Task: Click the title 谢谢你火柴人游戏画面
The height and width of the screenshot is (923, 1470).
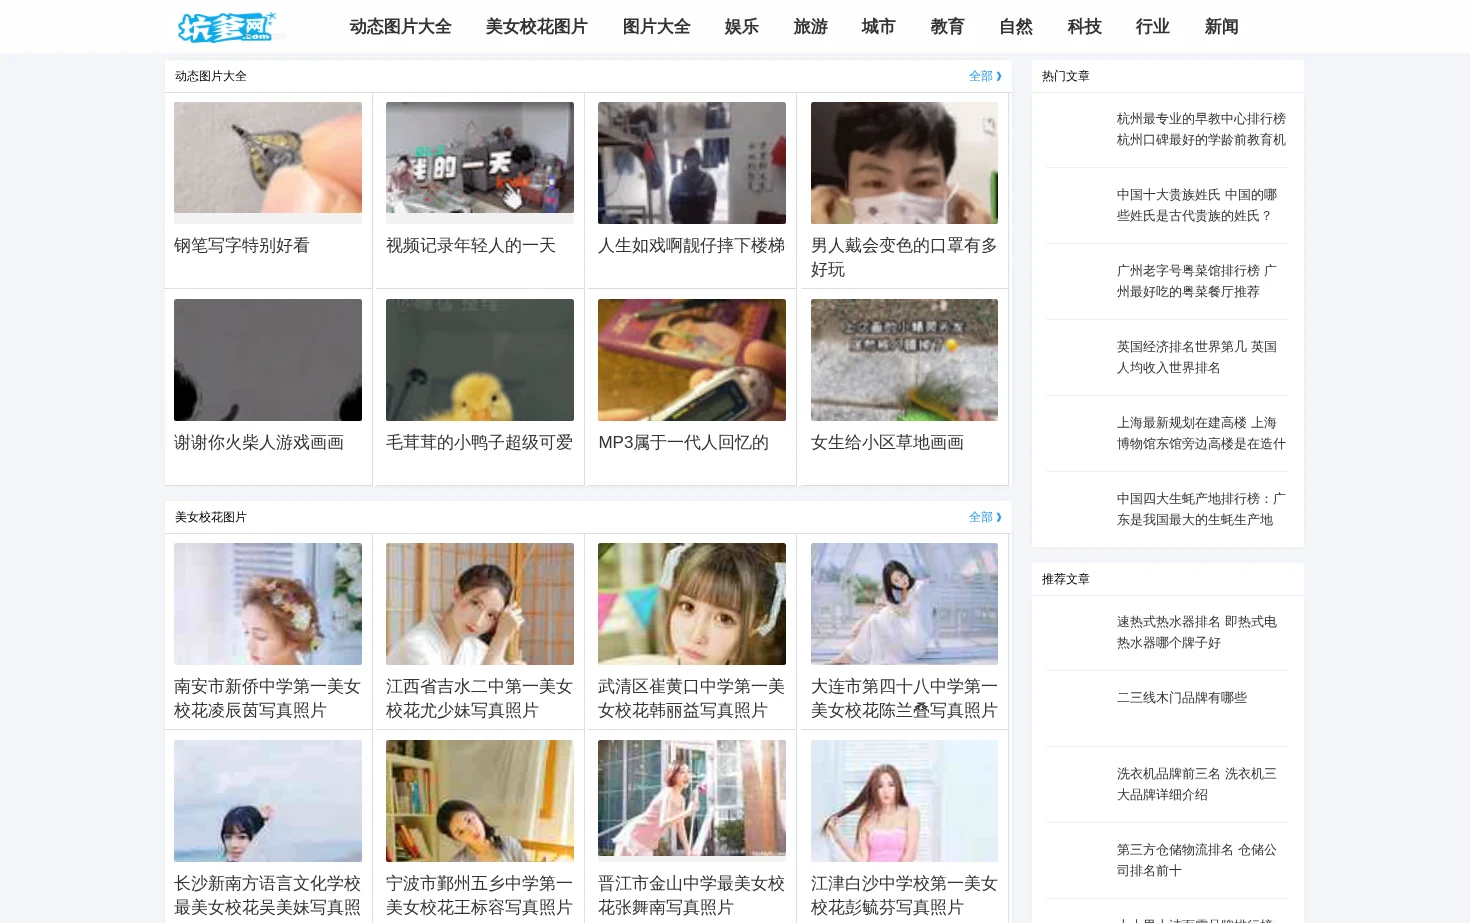Action: point(259,442)
